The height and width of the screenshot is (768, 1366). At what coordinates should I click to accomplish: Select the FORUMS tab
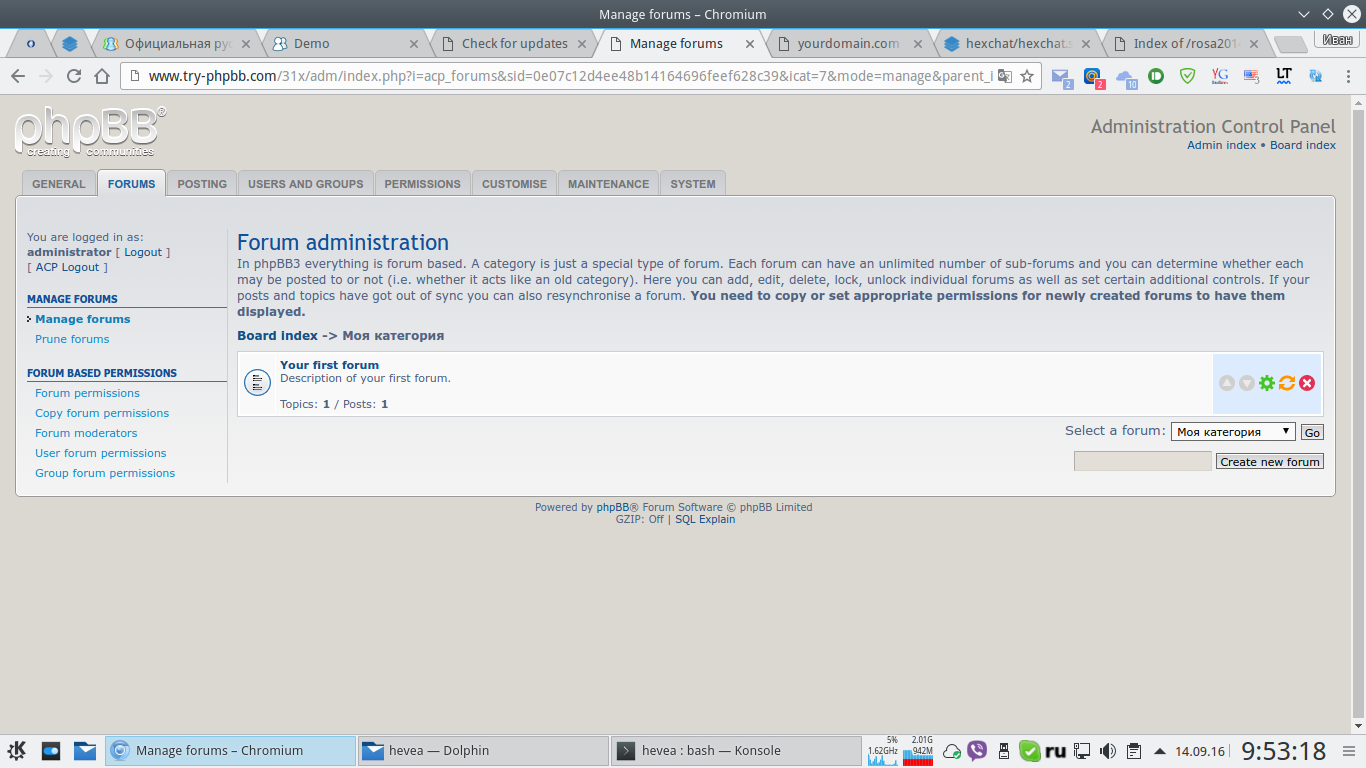132,184
